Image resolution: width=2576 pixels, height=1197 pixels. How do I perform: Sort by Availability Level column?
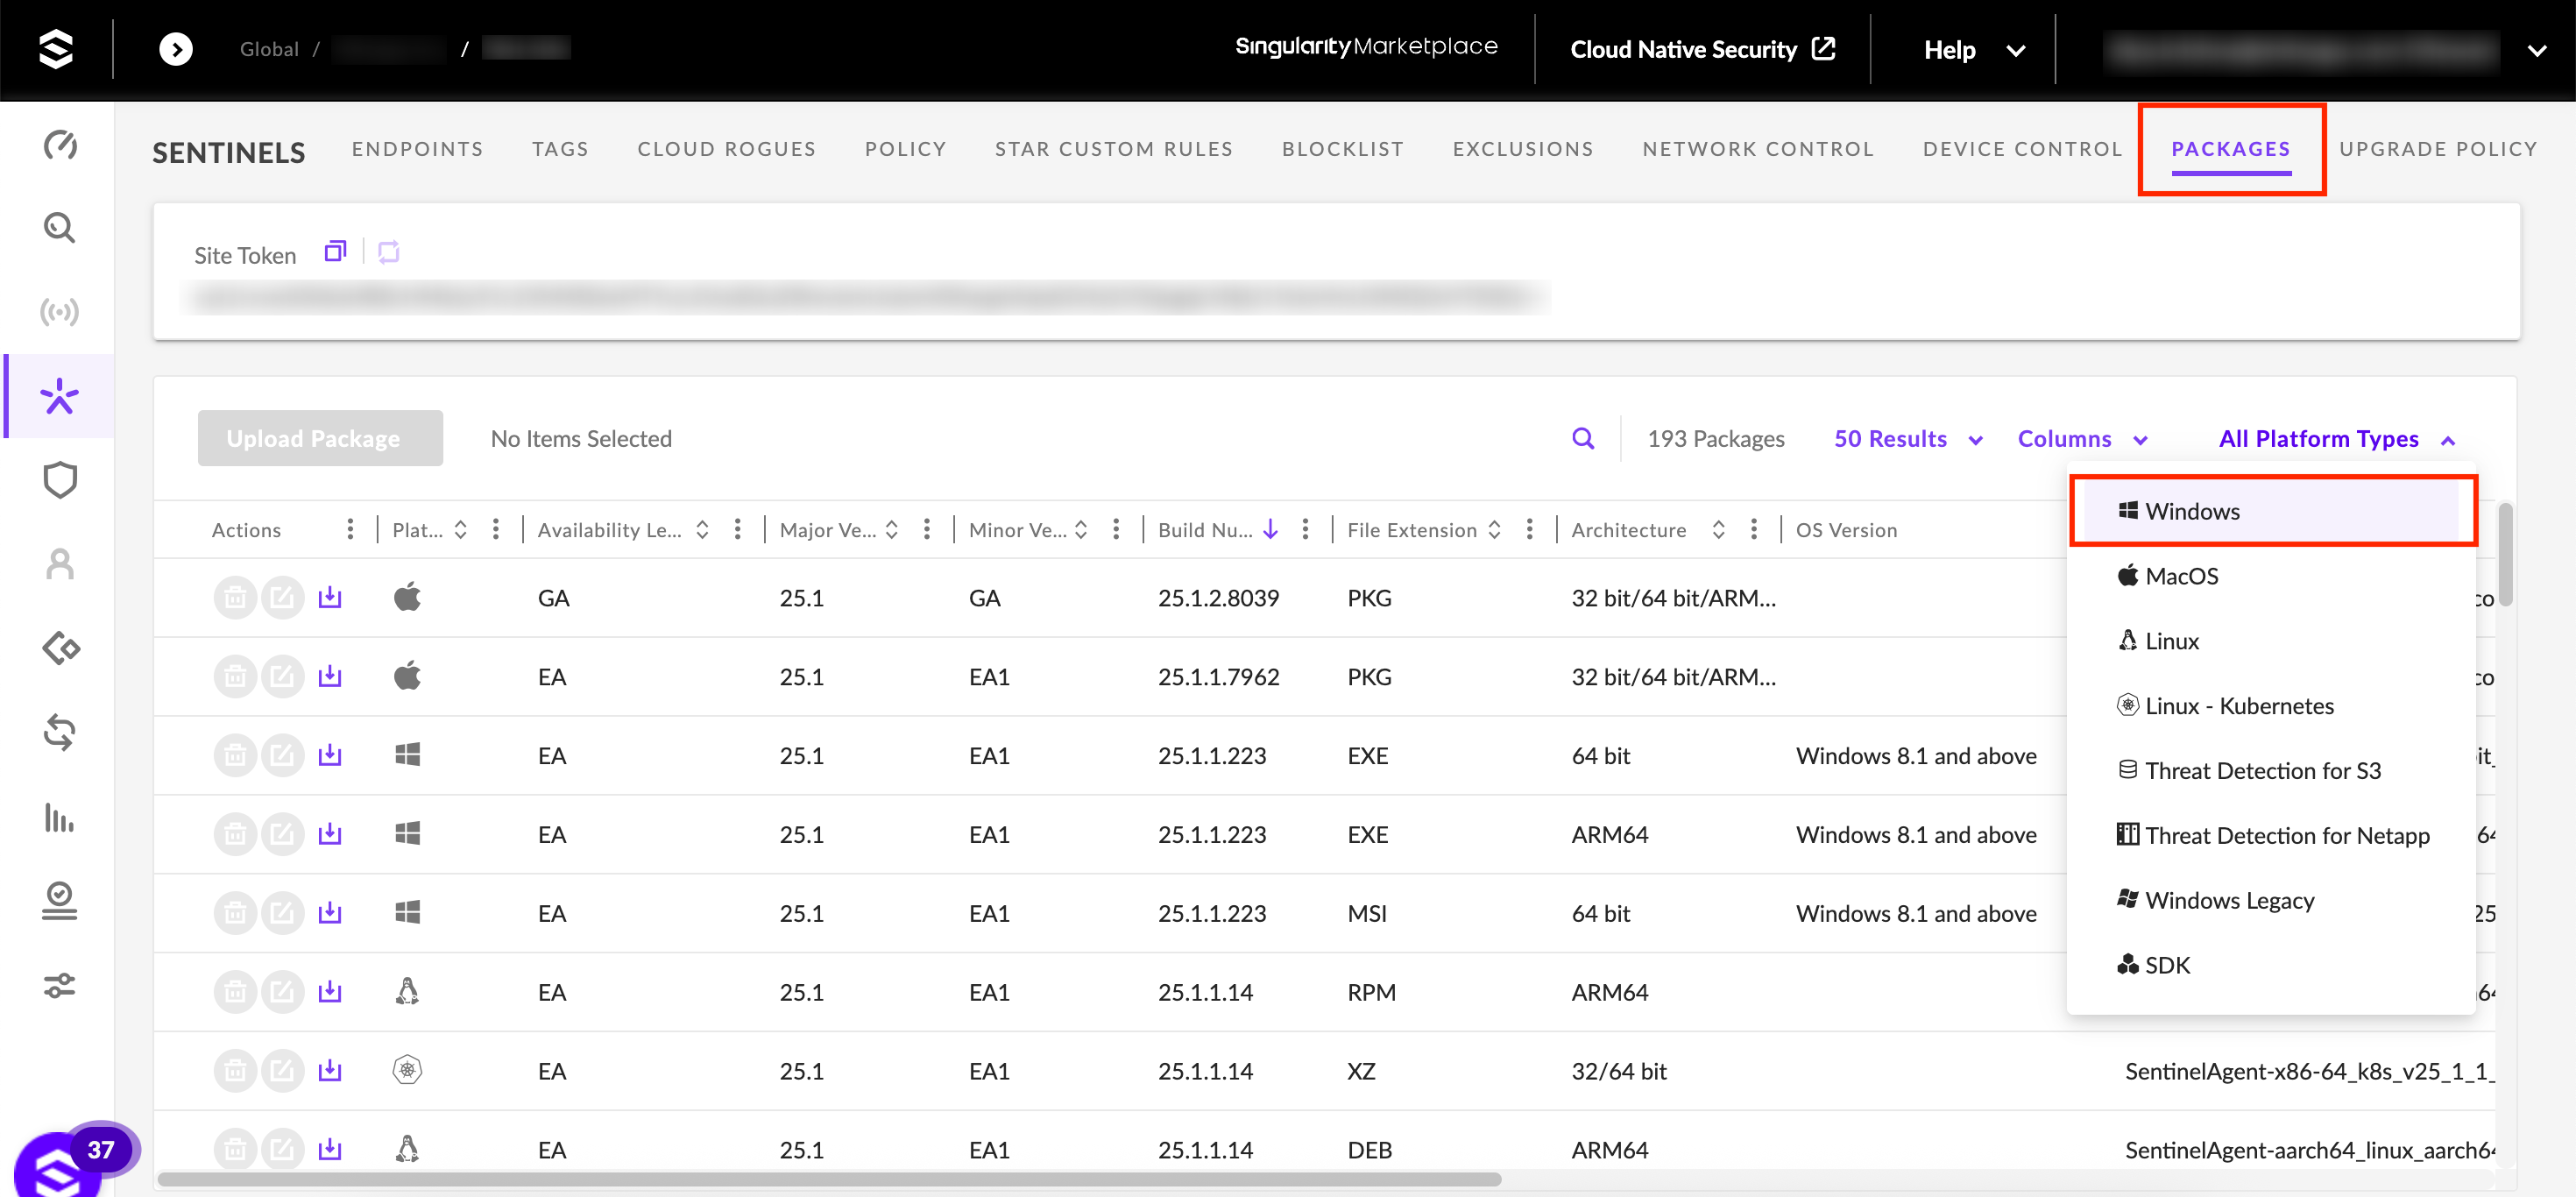click(x=702, y=530)
